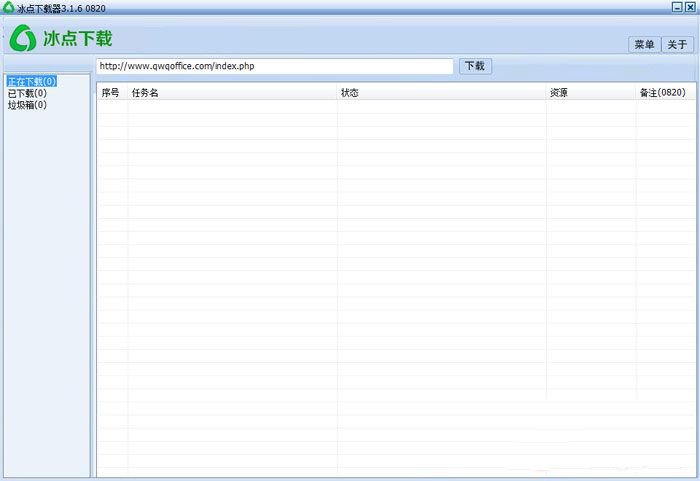Click the 状态 column header
Screen dimensions: 700x481
coord(442,92)
